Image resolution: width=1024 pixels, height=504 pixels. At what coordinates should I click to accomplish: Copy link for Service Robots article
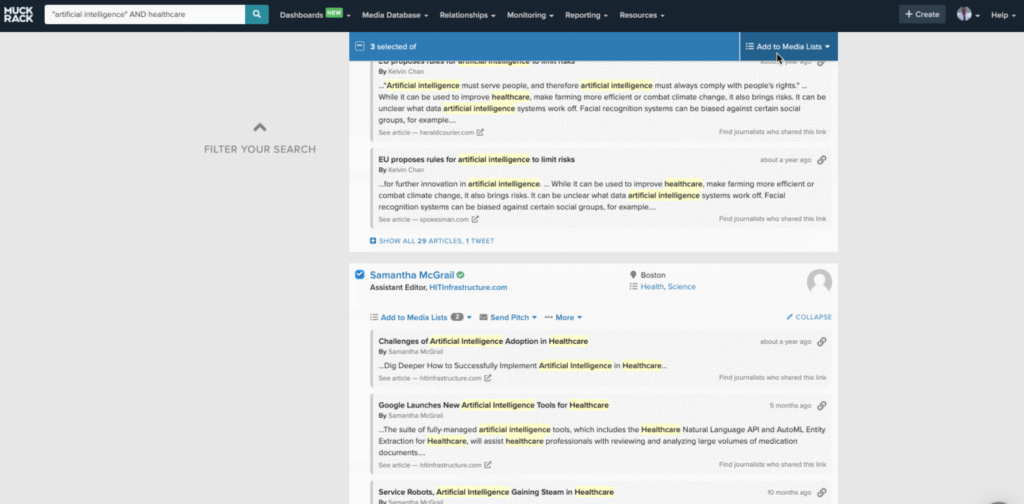(822, 492)
